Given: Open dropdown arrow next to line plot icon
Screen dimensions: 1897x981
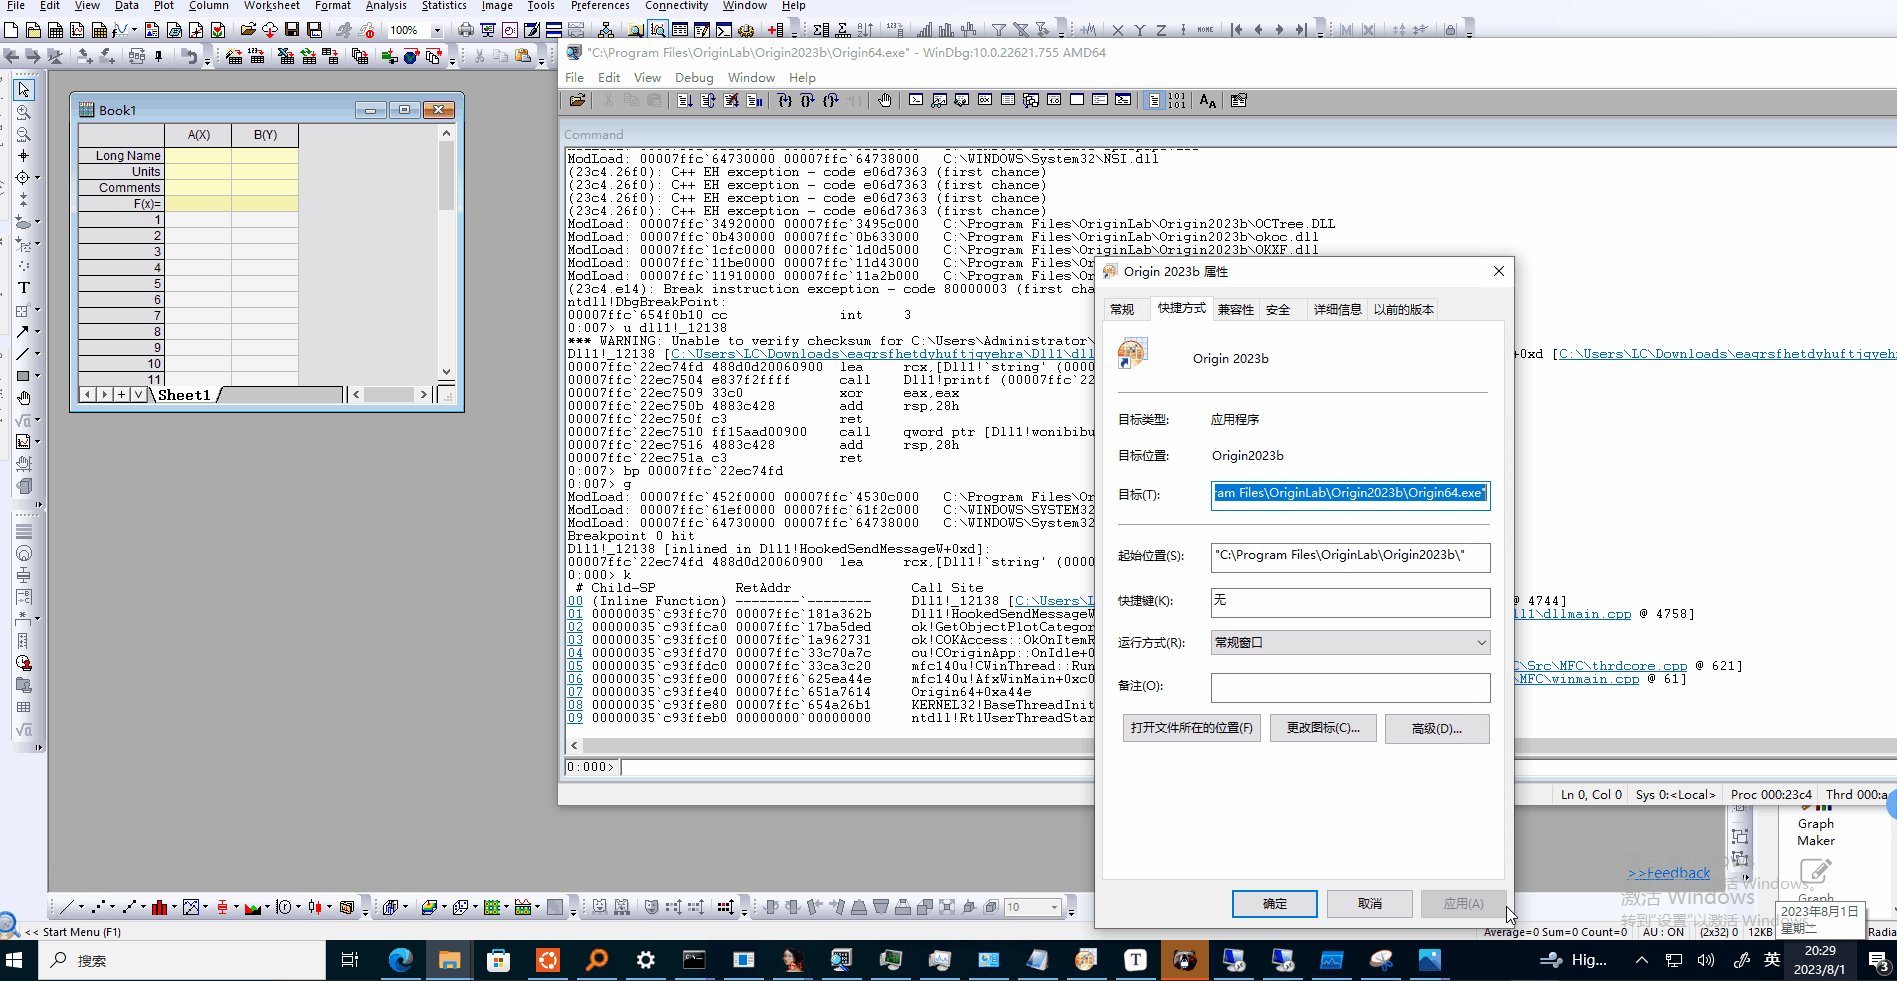Looking at the screenshot, I should [x=81, y=907].
